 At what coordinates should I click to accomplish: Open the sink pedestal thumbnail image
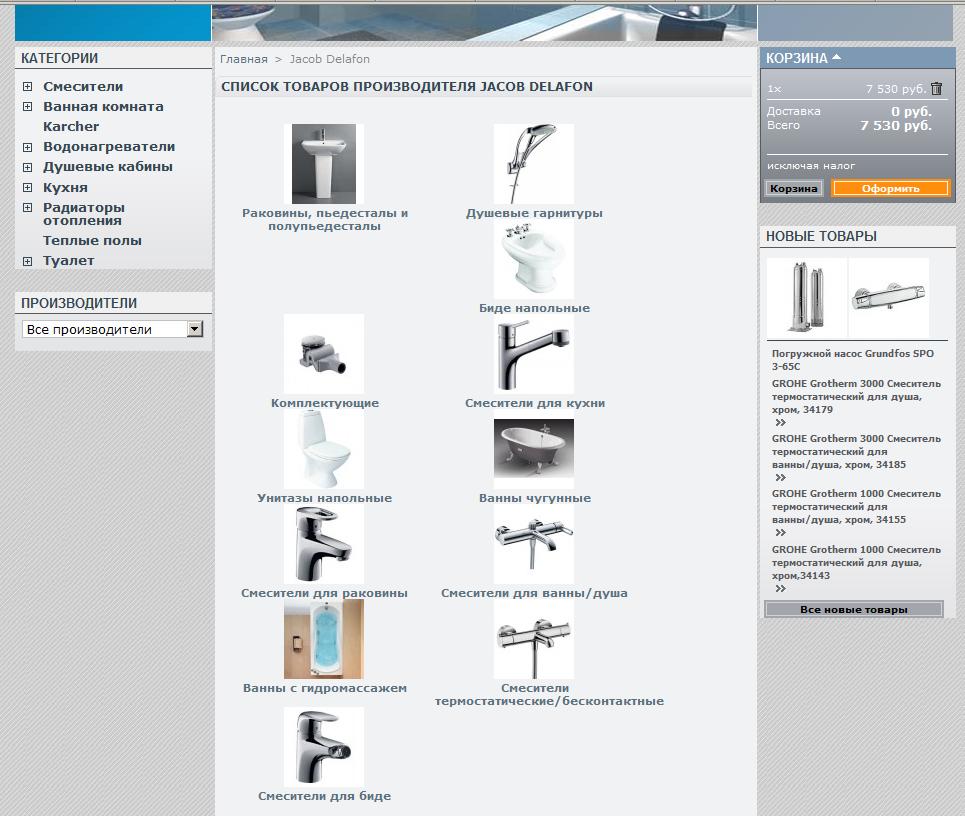[x=324, y=164]
